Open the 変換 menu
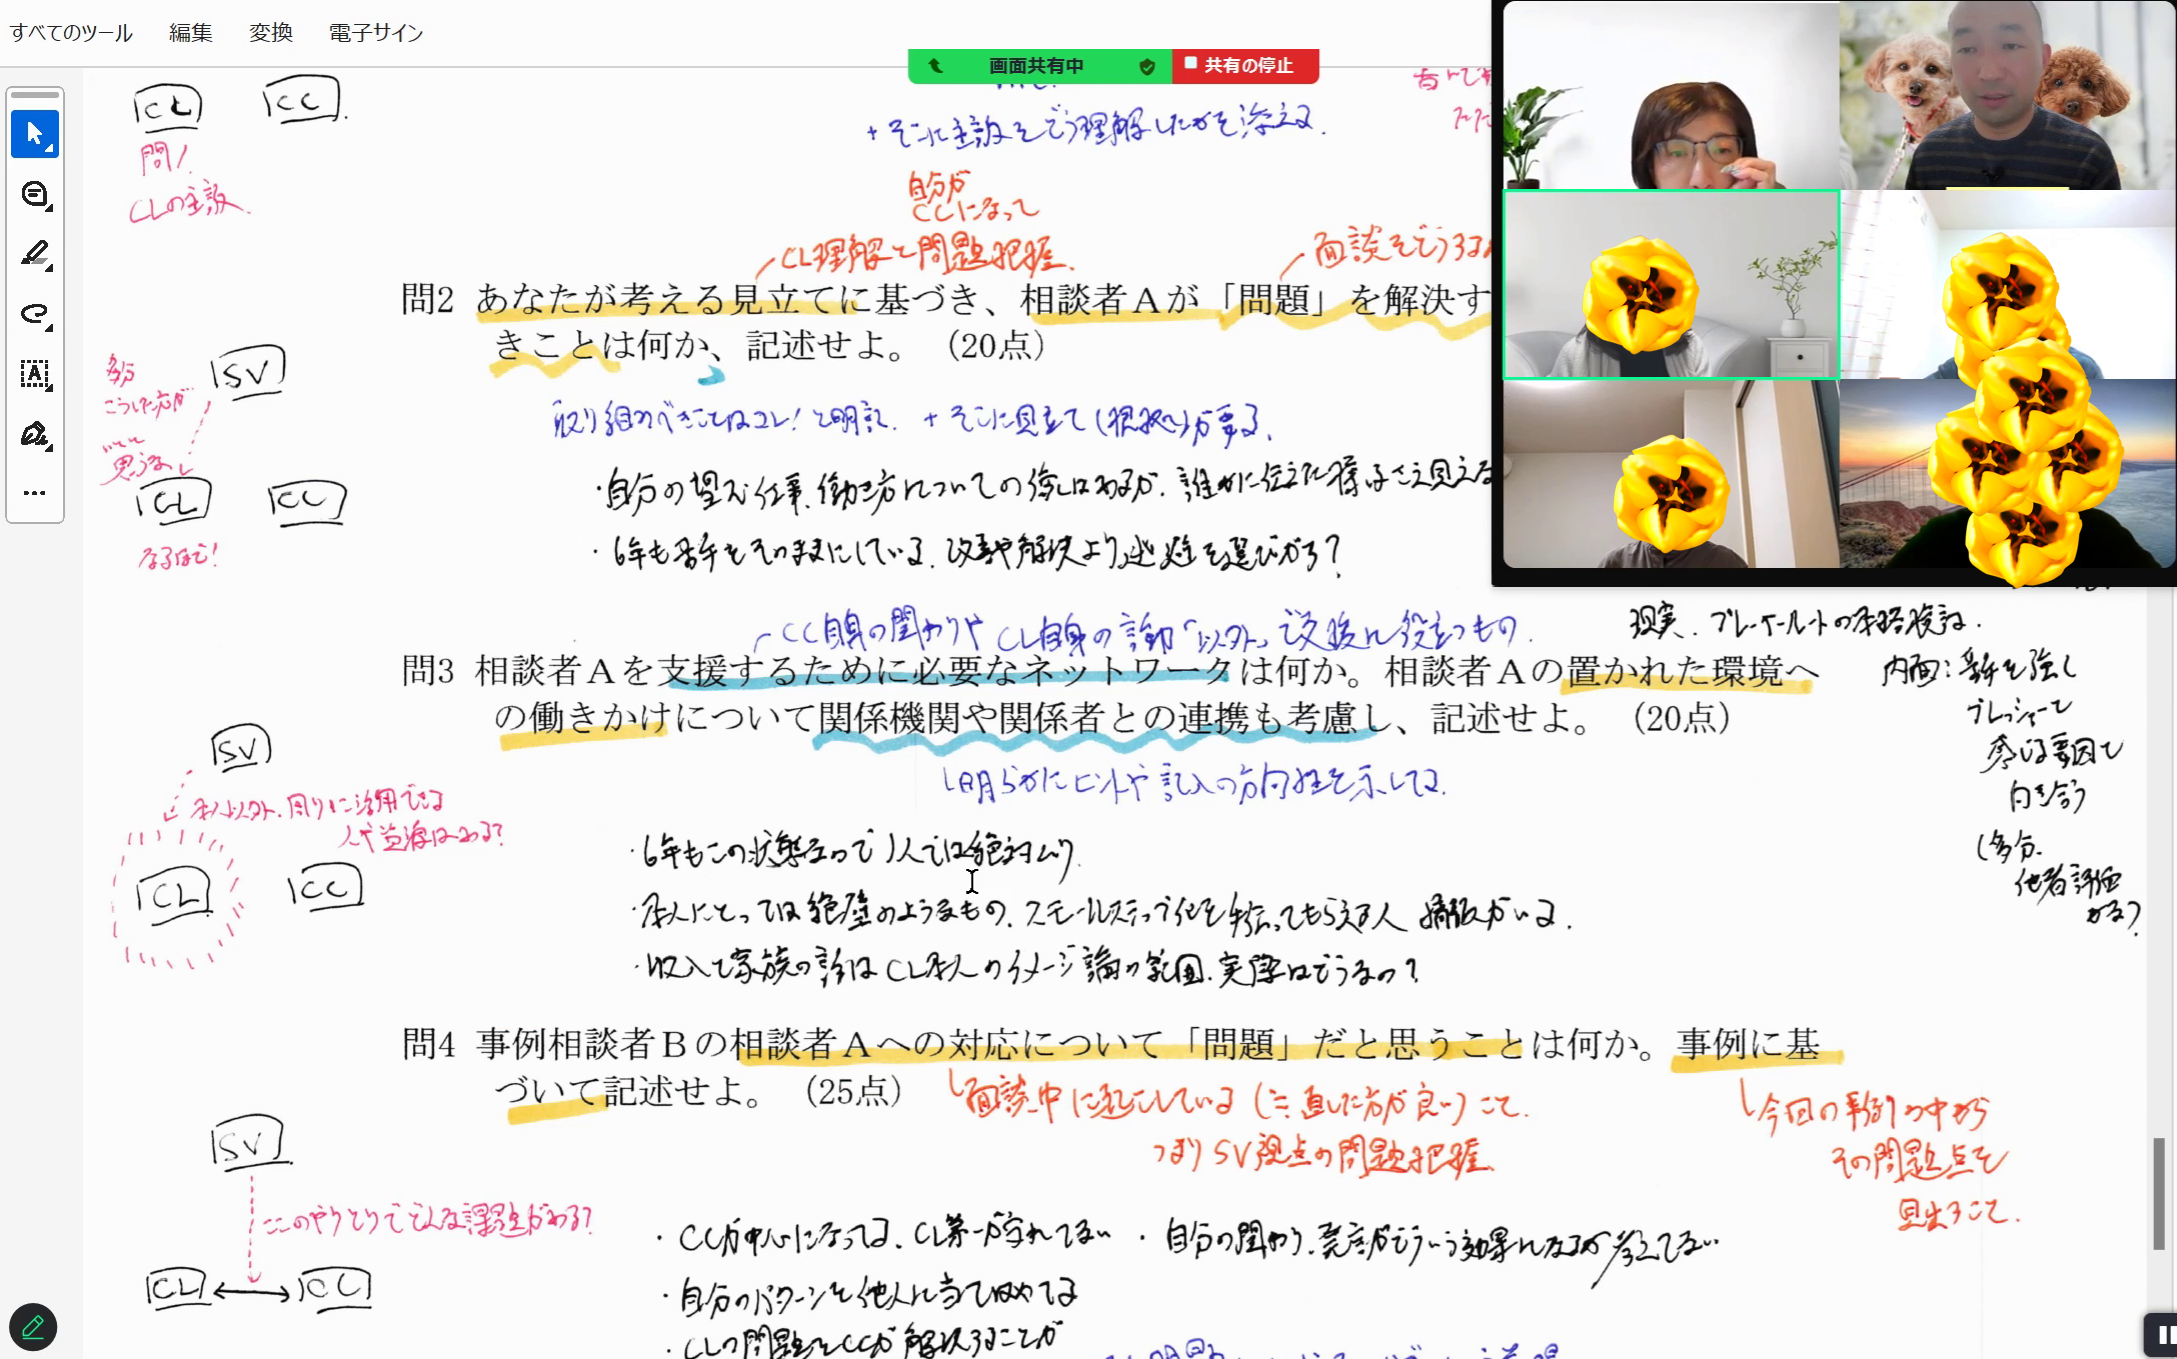This screenshot has width=2177, height=1359. pos(270,33)
